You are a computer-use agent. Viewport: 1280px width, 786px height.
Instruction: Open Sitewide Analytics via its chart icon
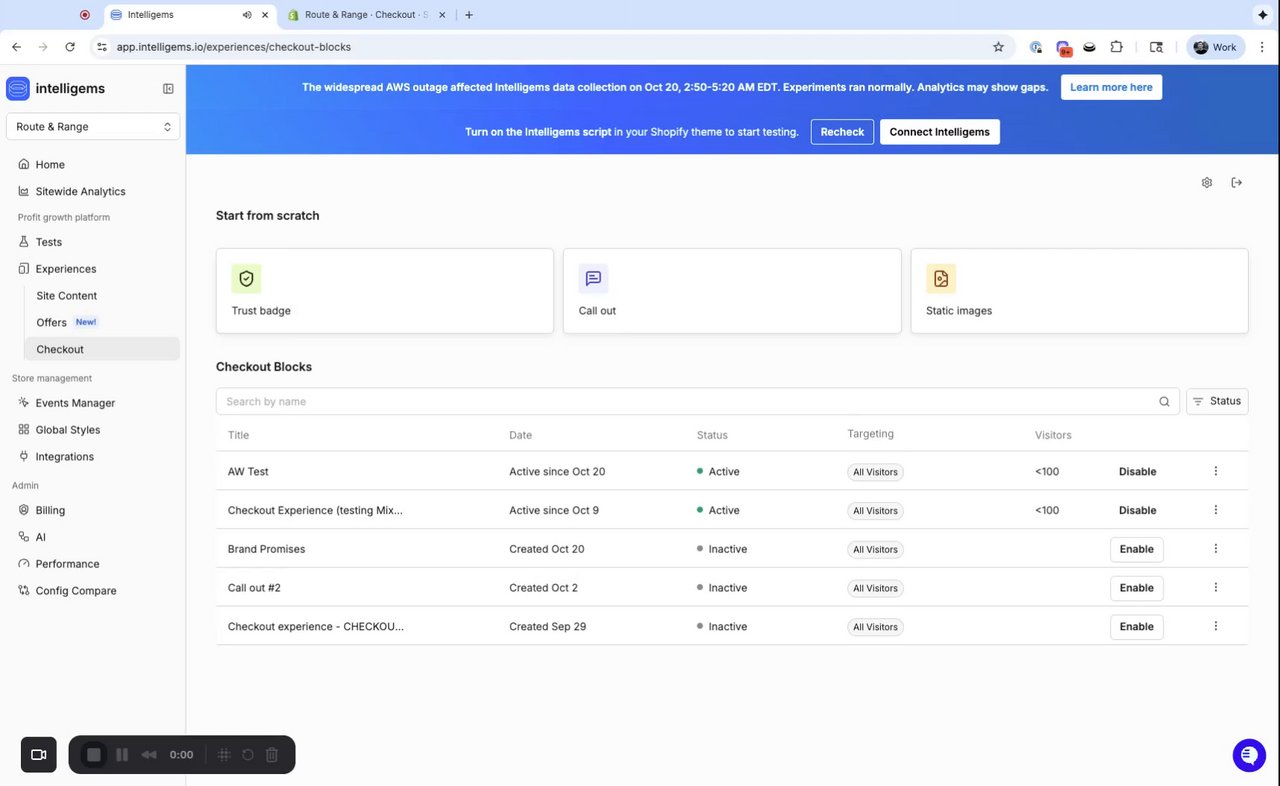pyautogui.click(x=24, y=191)
